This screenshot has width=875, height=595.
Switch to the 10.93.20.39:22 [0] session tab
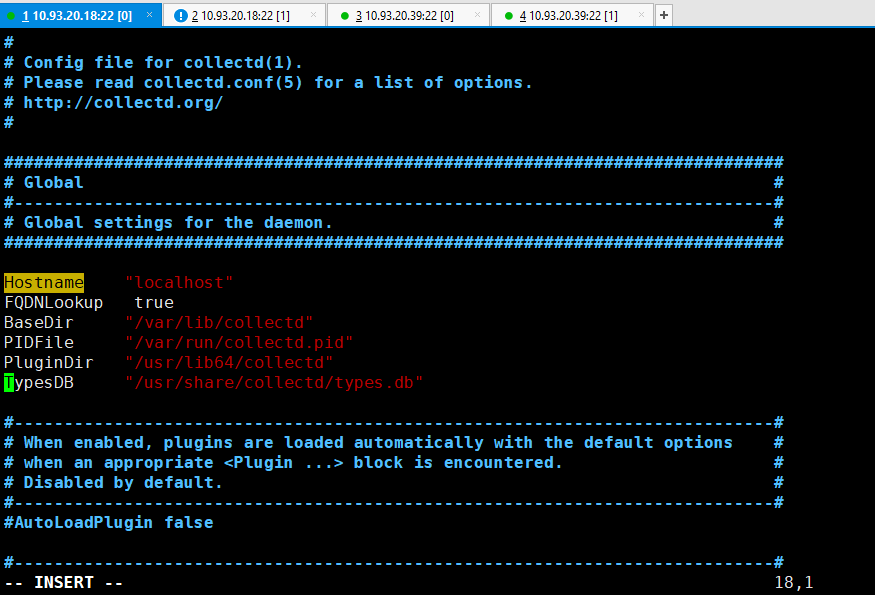point(410,16)
